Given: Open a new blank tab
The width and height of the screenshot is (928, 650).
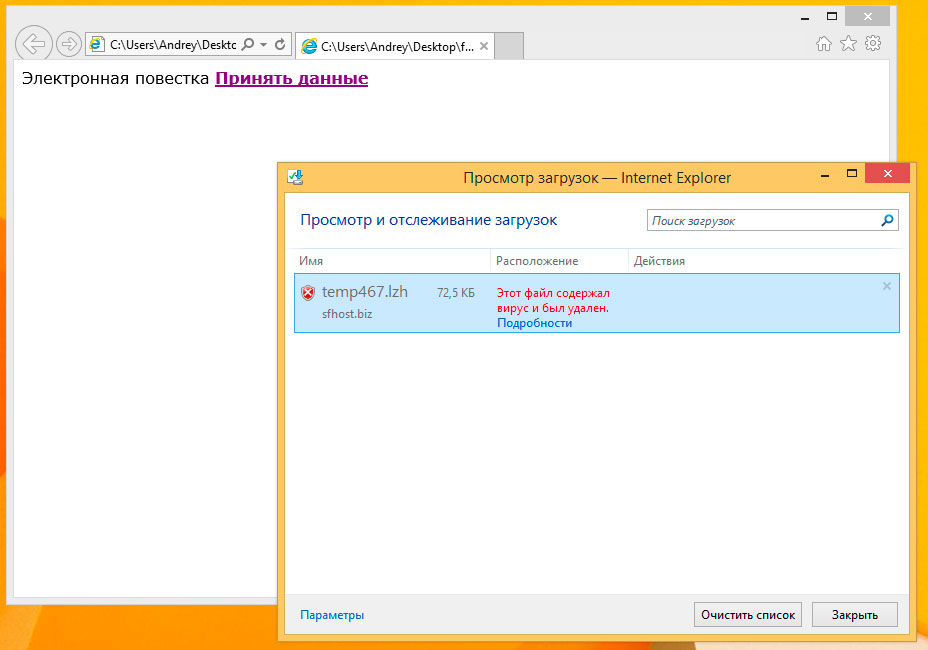Looking at the screenshot, I should pyautogui.click(x=508, y=46).
